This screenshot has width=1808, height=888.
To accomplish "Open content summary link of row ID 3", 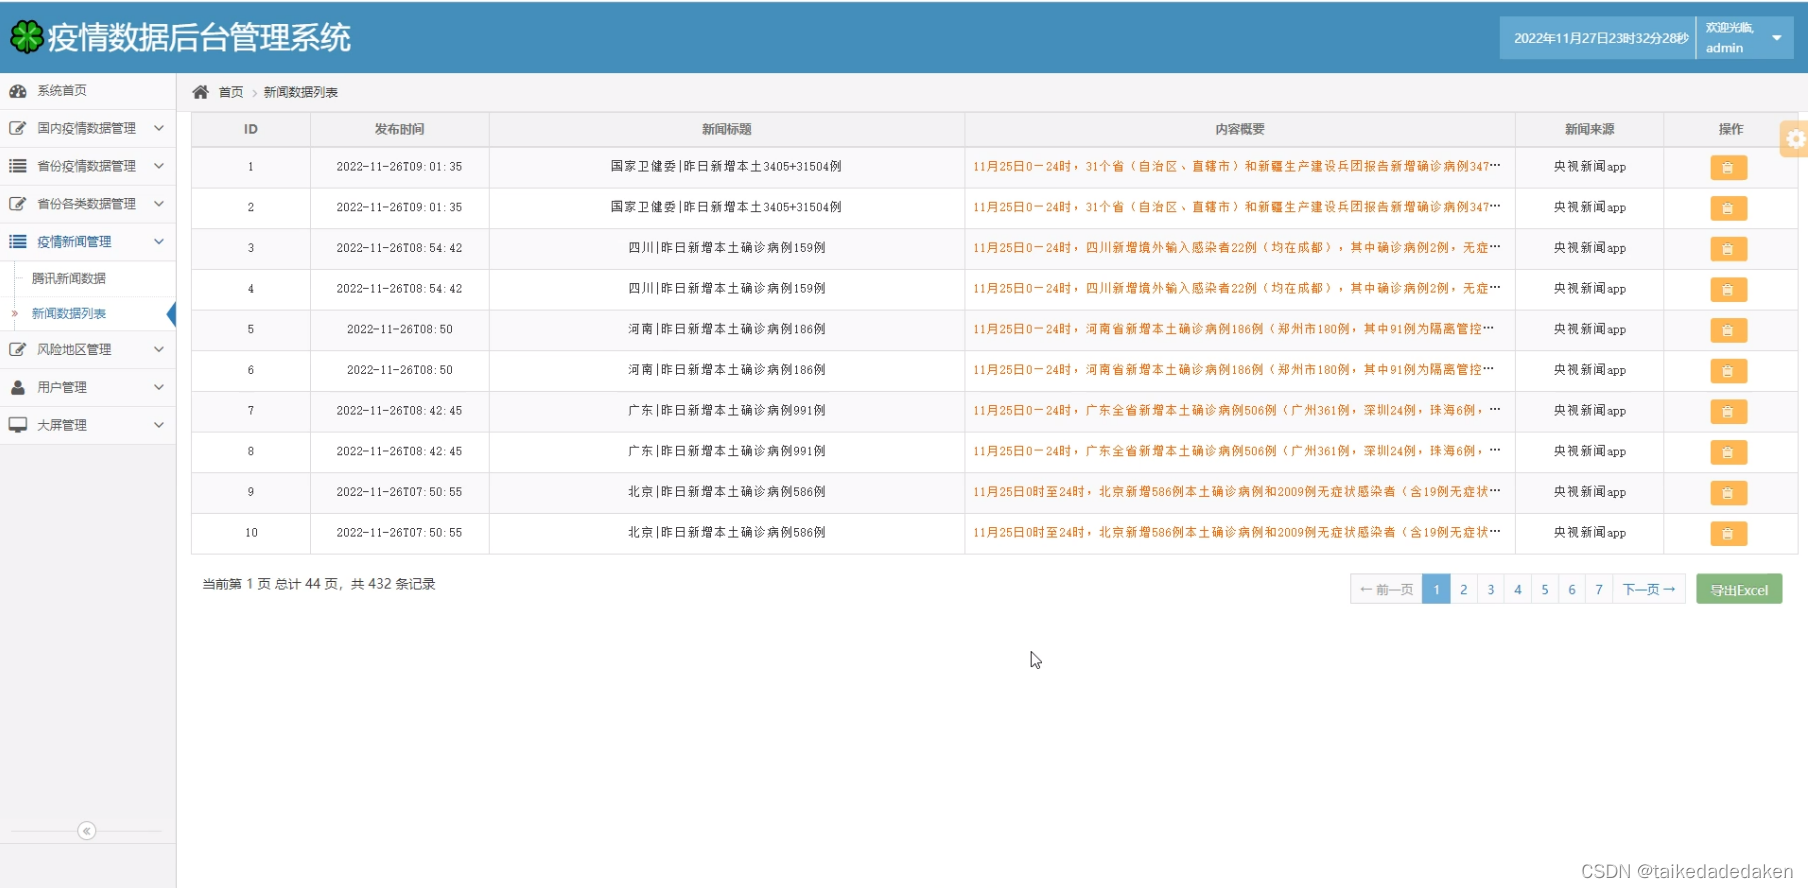I will coord(1236,248).
